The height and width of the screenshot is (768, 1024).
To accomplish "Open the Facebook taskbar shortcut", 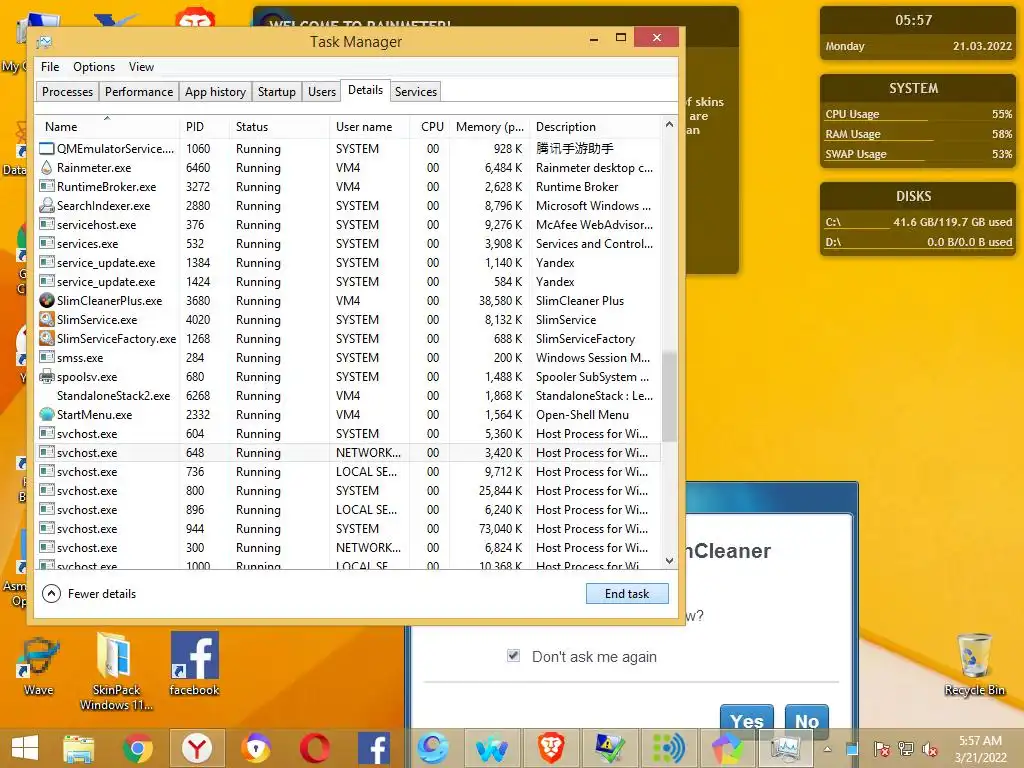I will [374, 748].
